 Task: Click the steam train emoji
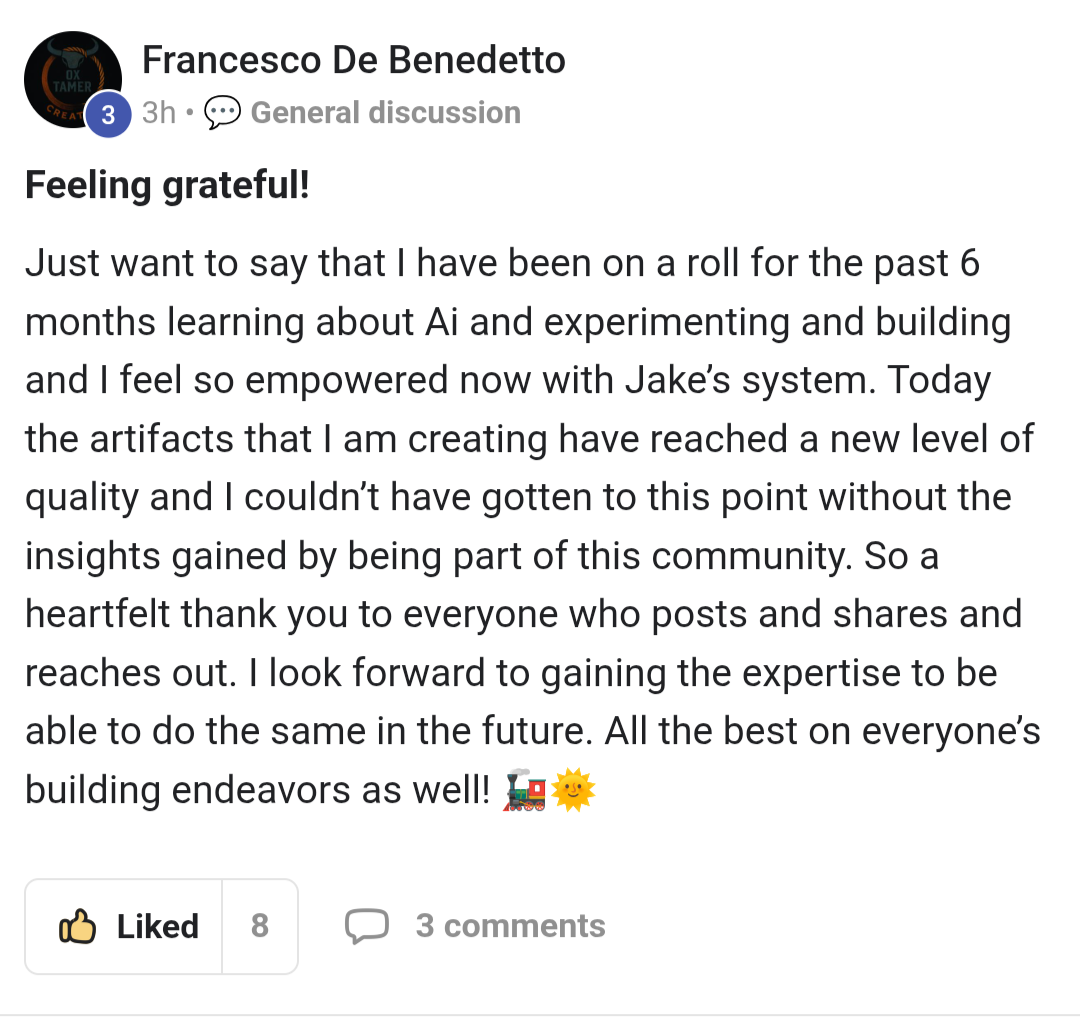(525, 790)
